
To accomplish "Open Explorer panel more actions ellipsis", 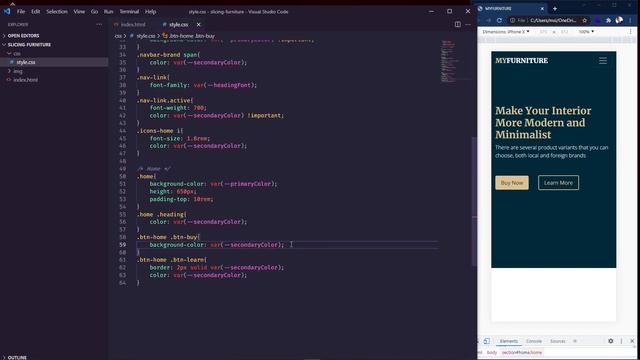I will (x=99, y=24).
